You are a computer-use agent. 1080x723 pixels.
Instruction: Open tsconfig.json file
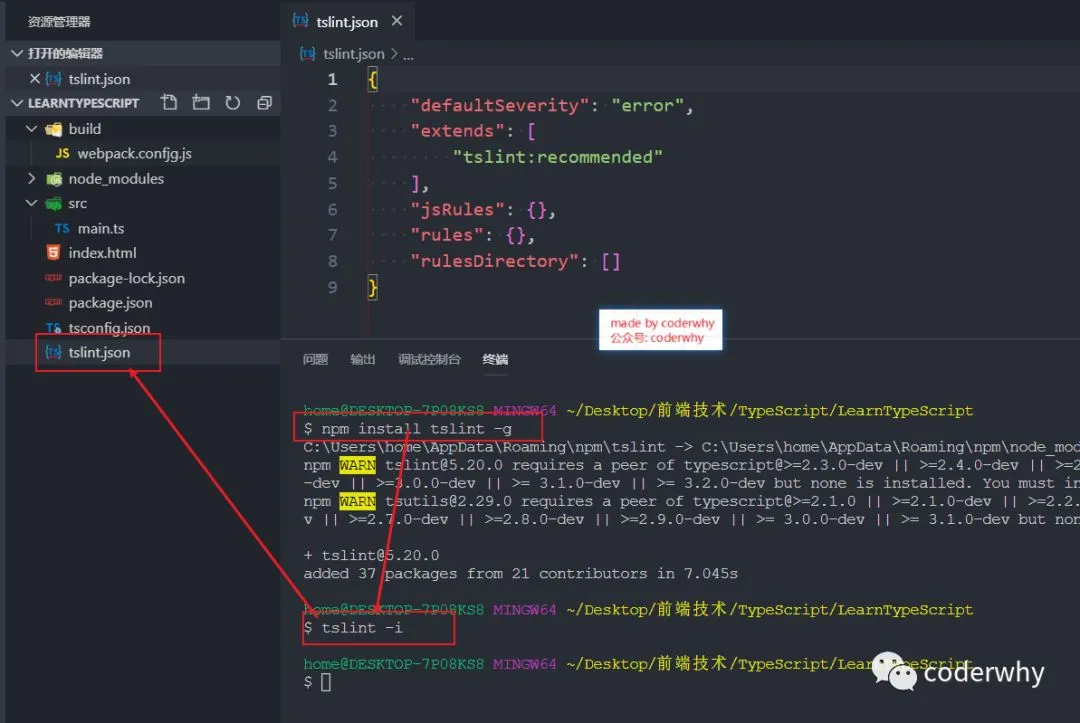point(109,328)
